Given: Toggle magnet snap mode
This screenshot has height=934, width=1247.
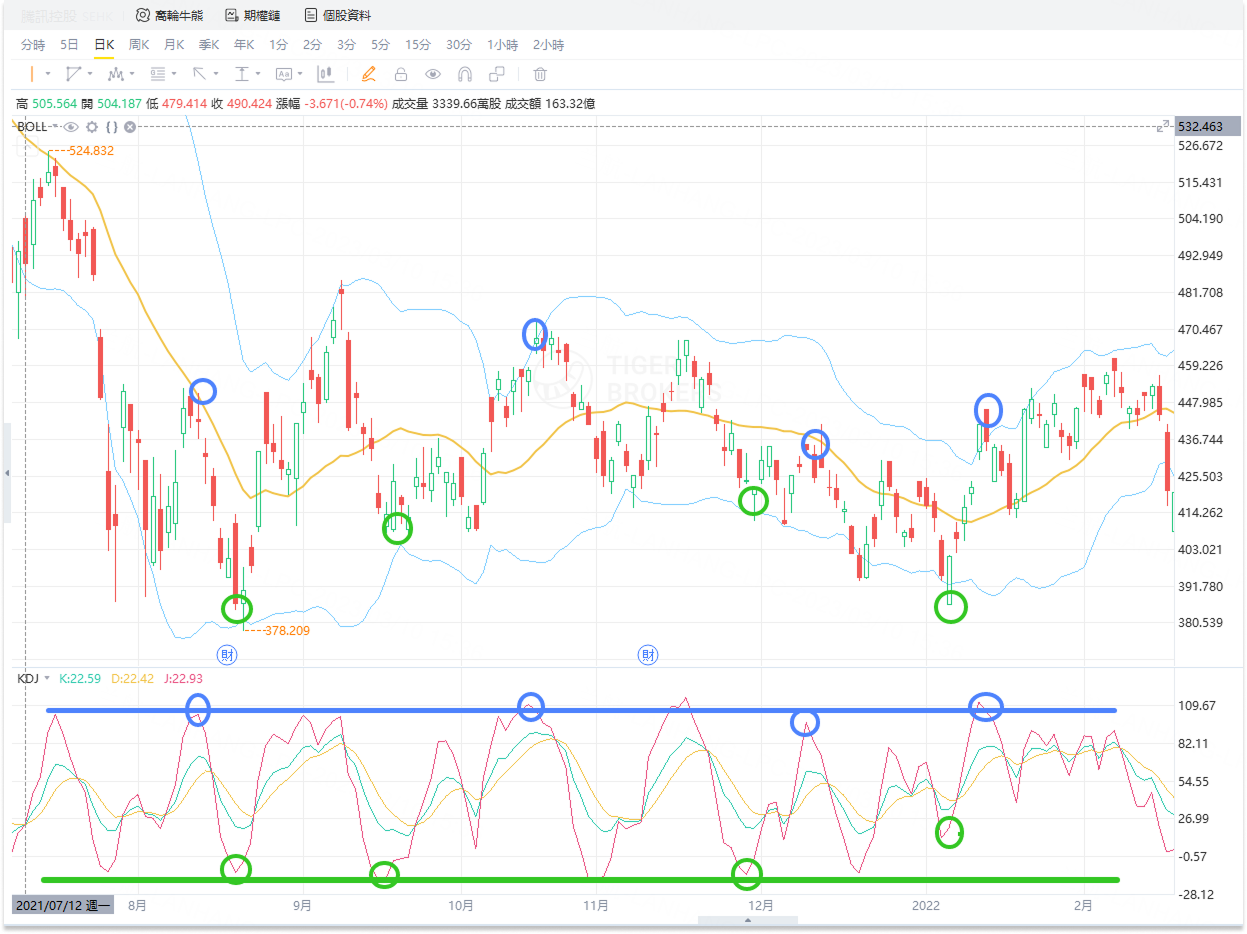Looking at the screenshot, I should 465,74.
